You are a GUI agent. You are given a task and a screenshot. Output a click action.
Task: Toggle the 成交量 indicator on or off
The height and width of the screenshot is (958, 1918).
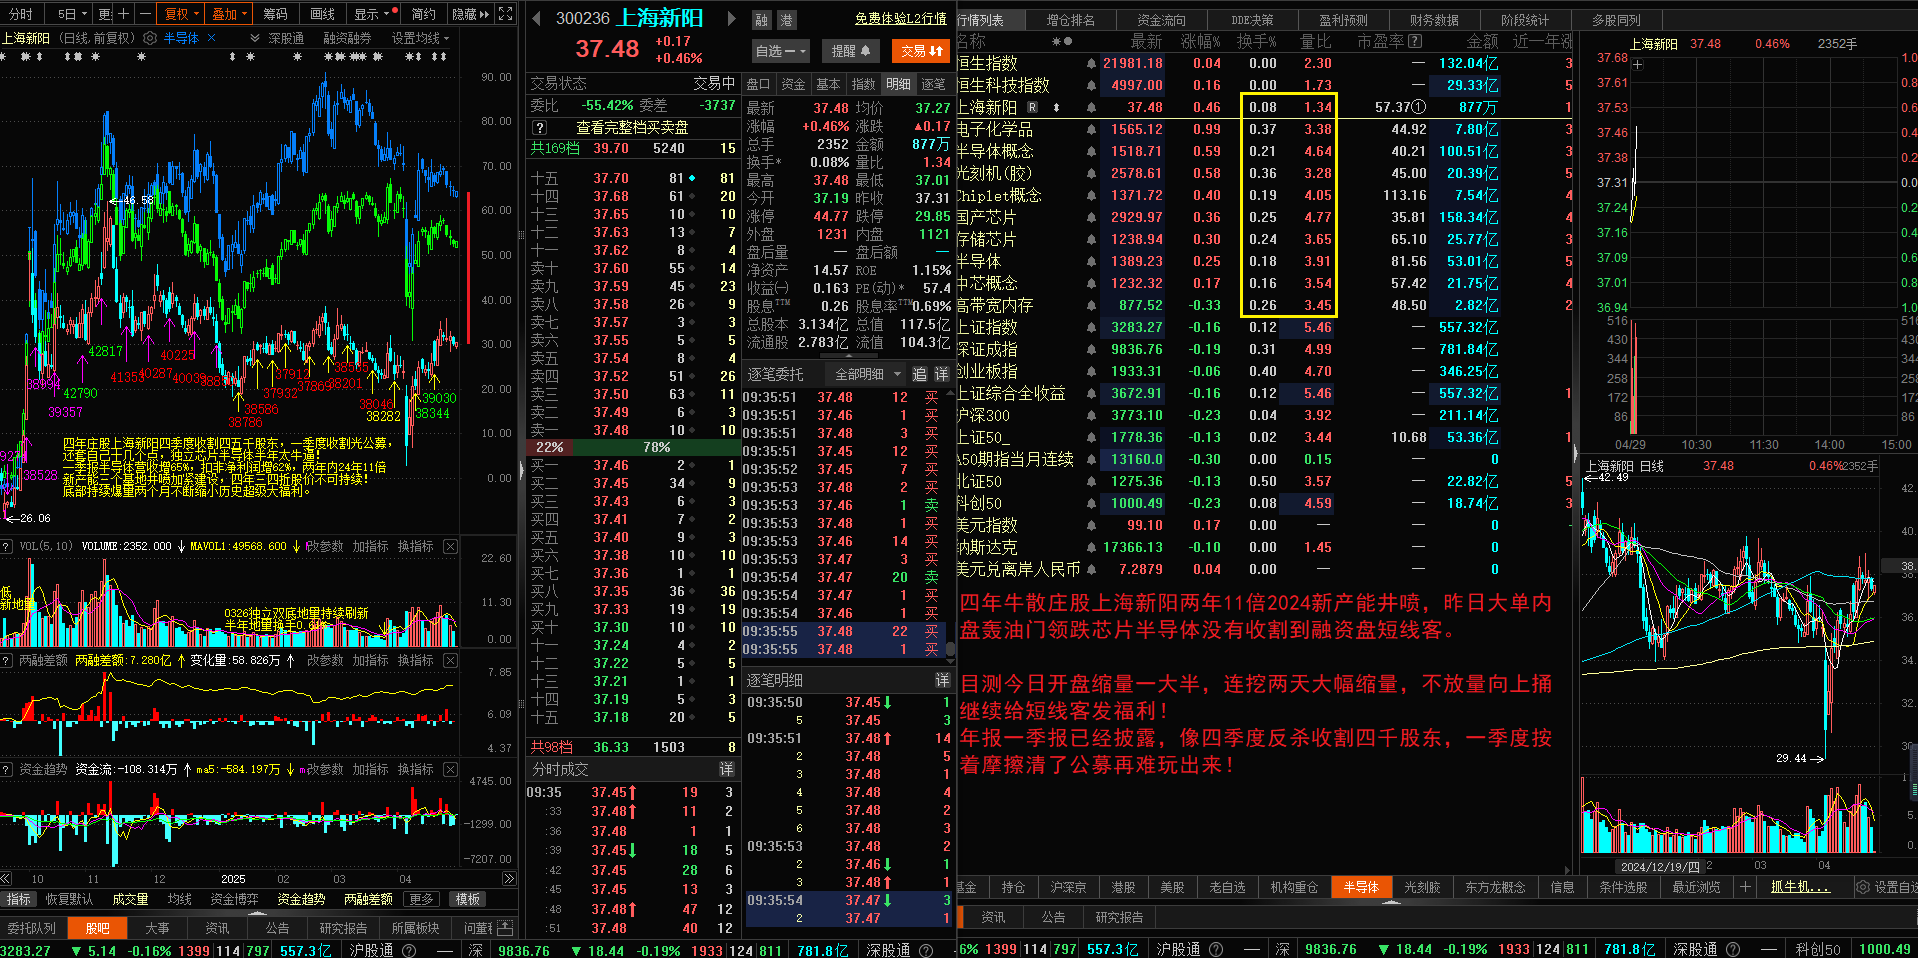(130, 899)
